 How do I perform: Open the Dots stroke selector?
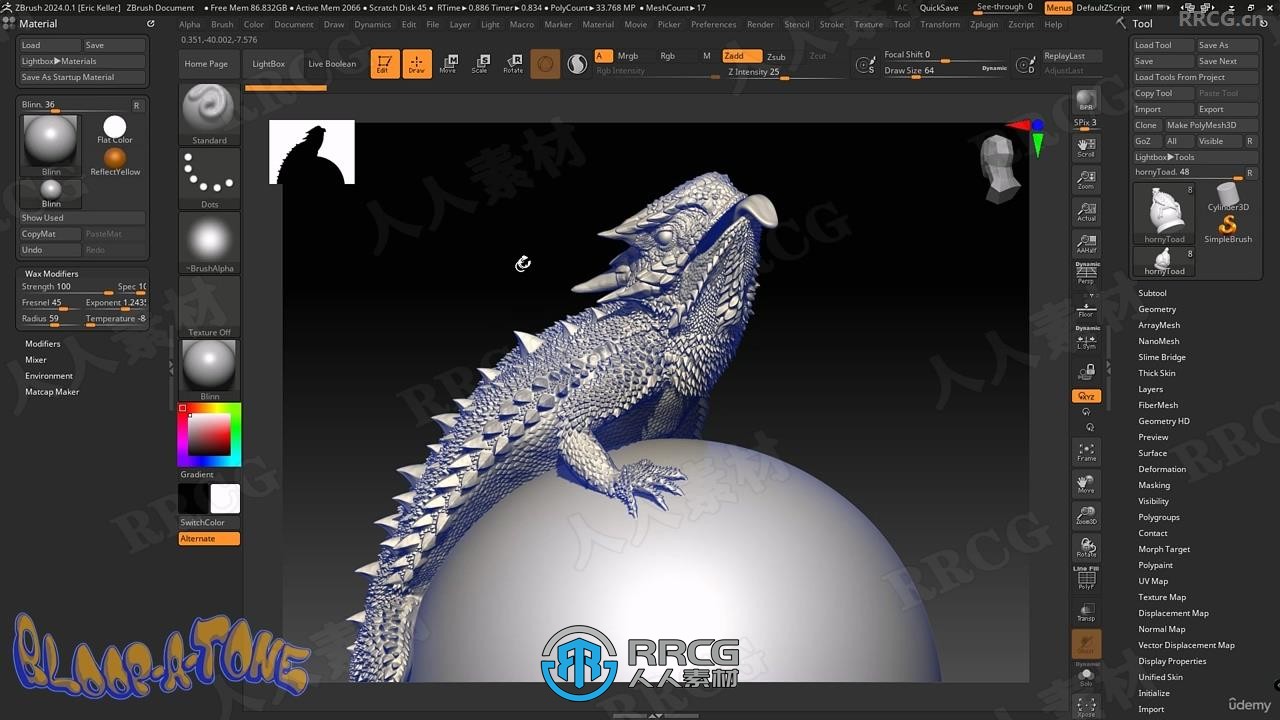(x=209, y=178)
